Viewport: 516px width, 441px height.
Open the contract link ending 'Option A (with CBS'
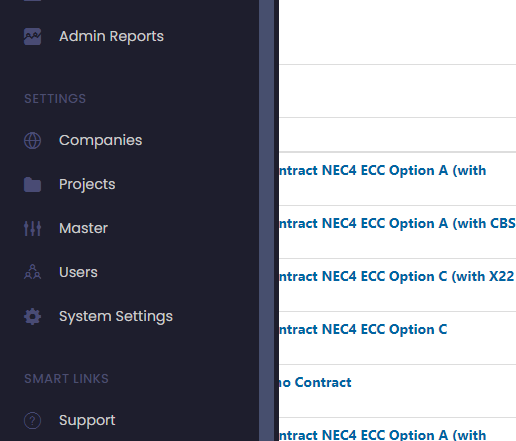point(397,223)
